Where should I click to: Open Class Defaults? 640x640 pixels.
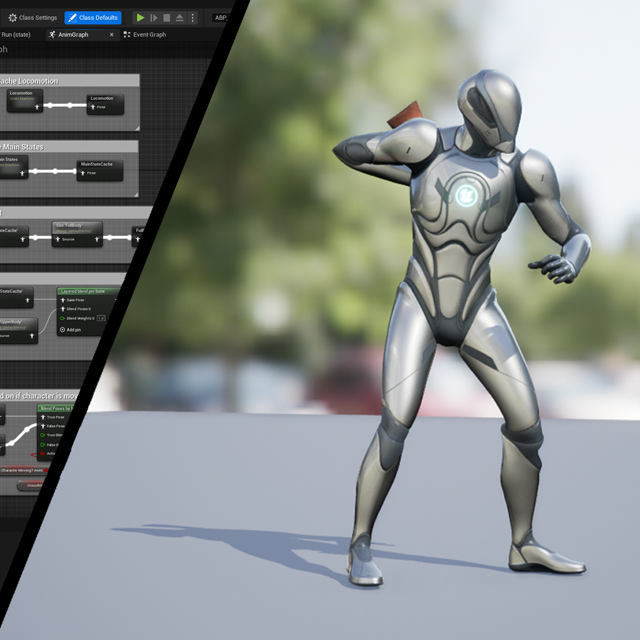click(93, 17)
